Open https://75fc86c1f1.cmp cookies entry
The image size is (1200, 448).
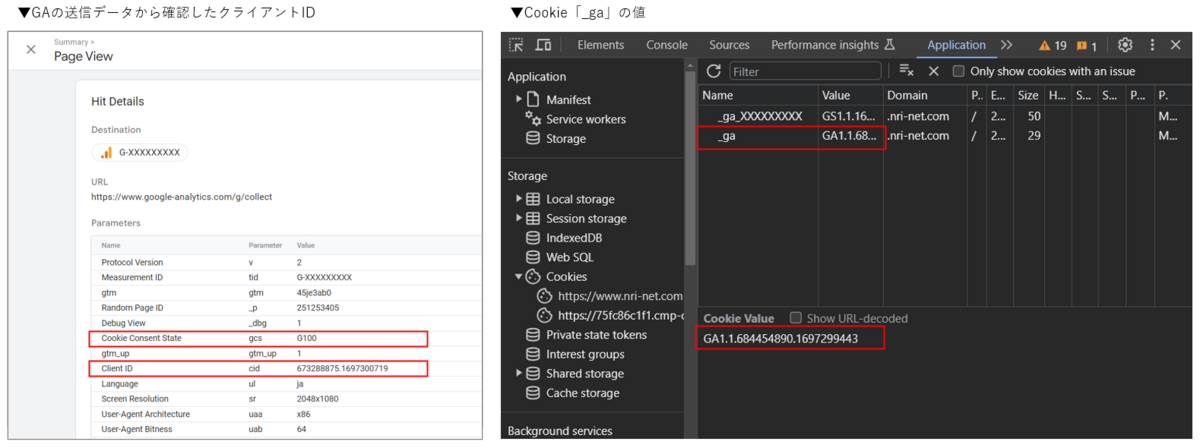(x=620, y=315)
